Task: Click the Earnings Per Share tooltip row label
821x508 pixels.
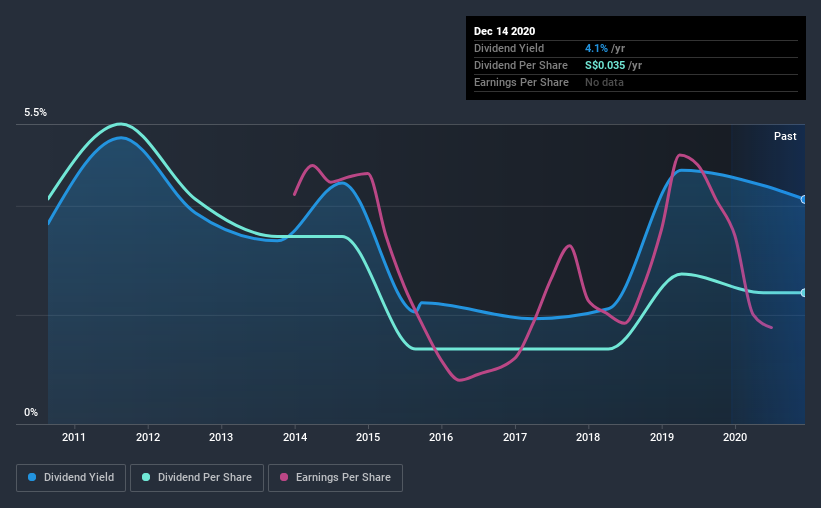Action: [x=521, y=82]
